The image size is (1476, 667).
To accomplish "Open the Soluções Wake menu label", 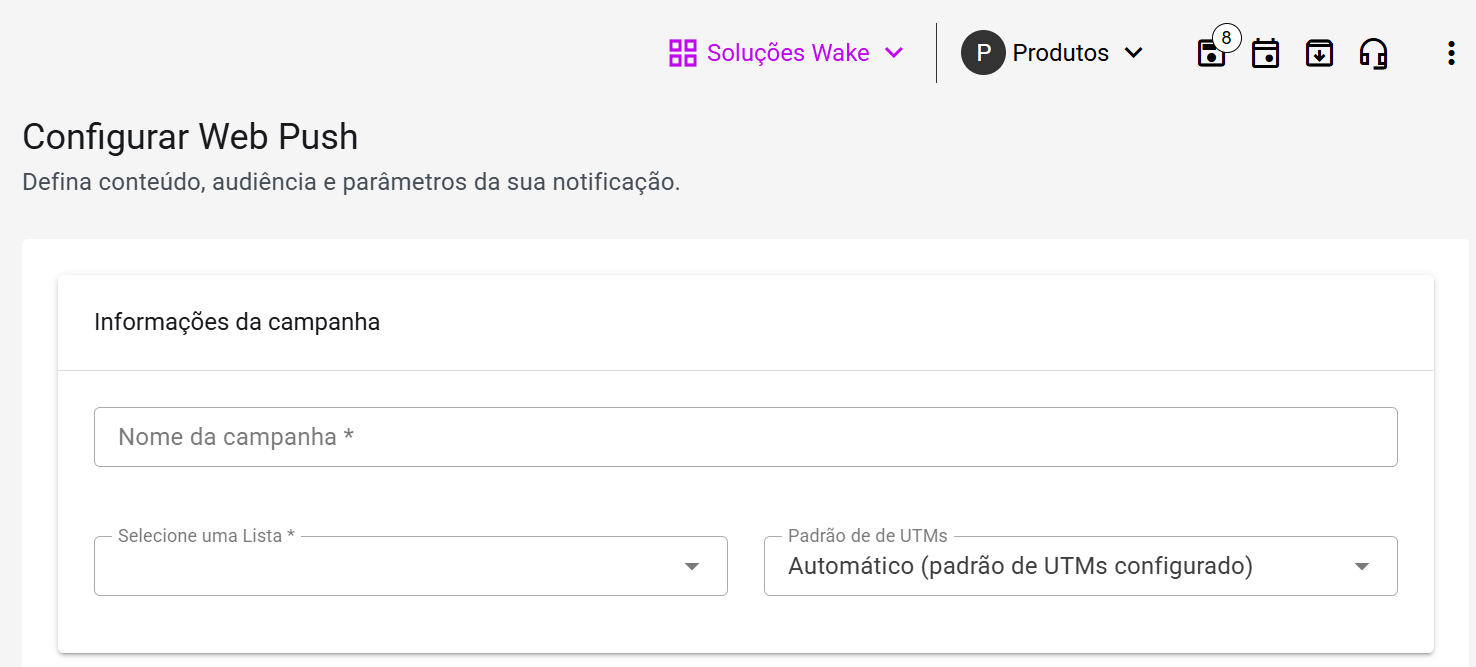I will click(x=788, y=53).
